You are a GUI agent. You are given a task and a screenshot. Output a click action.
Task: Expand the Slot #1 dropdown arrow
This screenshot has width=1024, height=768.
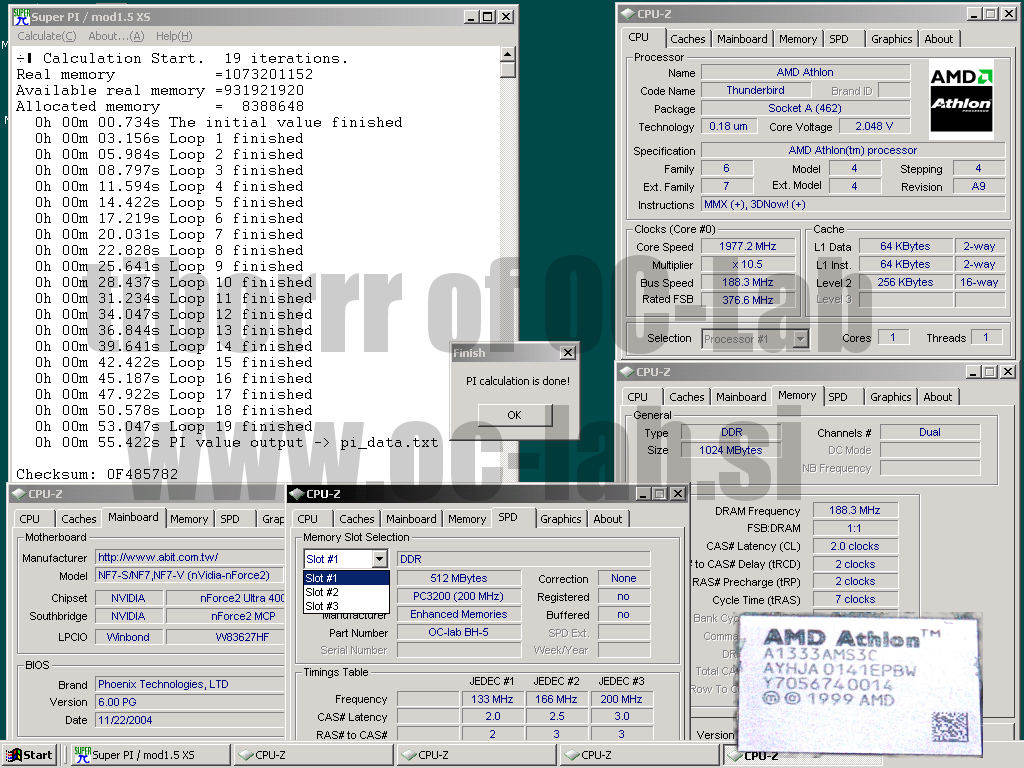[x=379, y=559]
